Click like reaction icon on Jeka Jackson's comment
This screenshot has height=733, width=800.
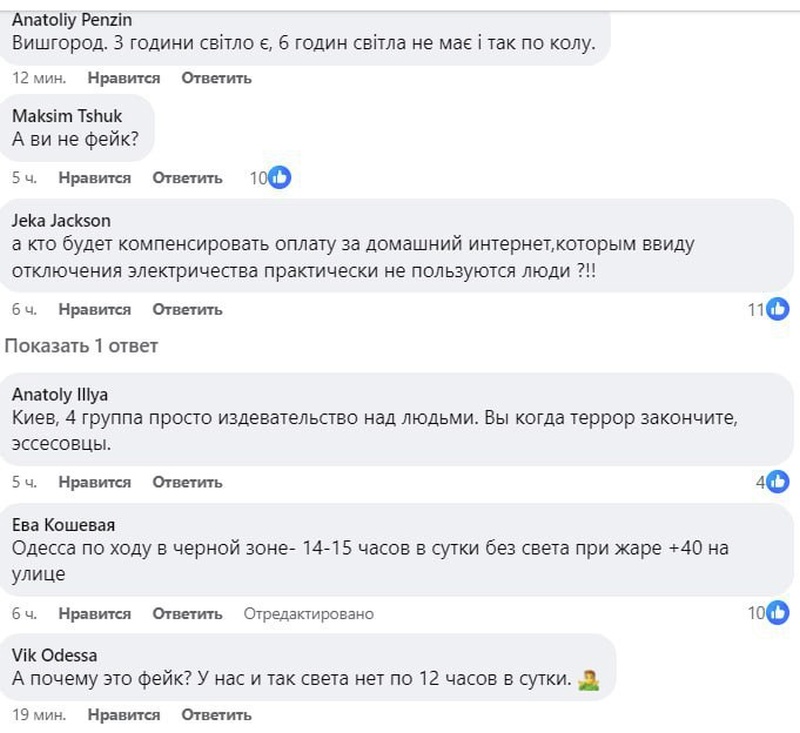[x=778, y=310]
